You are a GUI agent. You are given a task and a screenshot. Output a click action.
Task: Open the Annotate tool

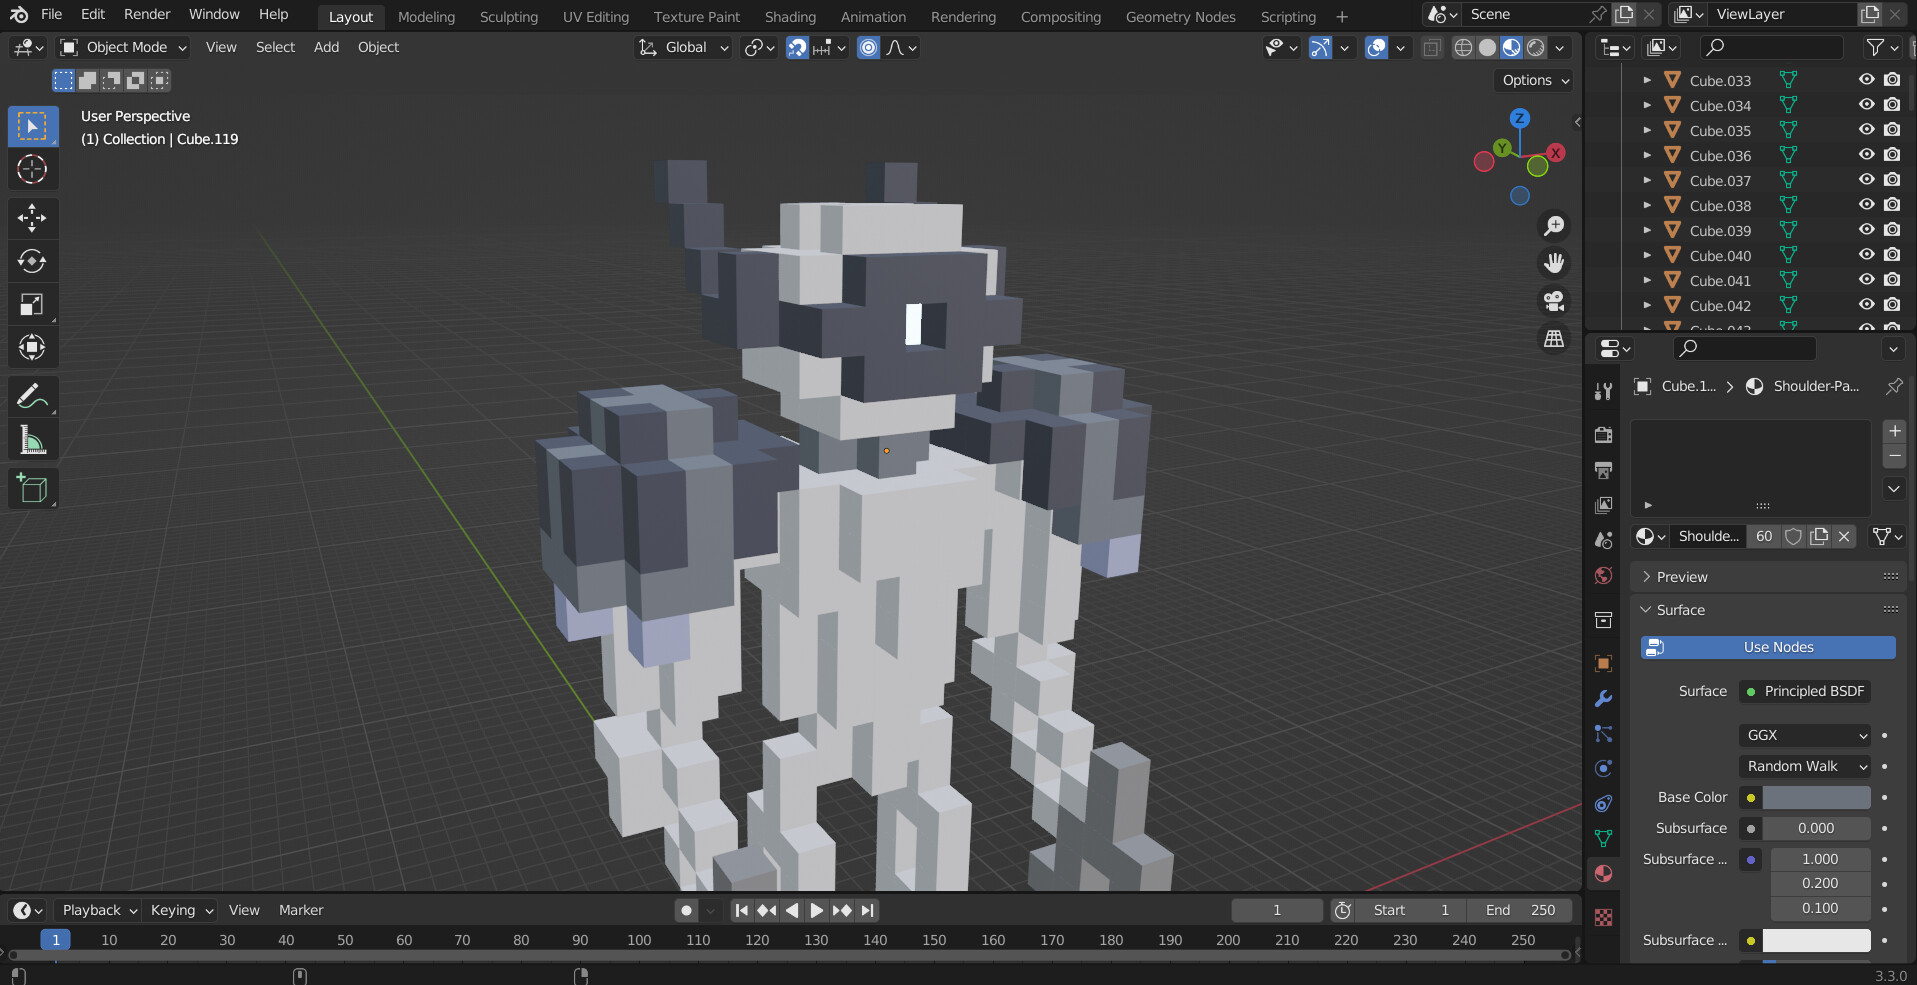pyautogui.click(x=33, y=396)
